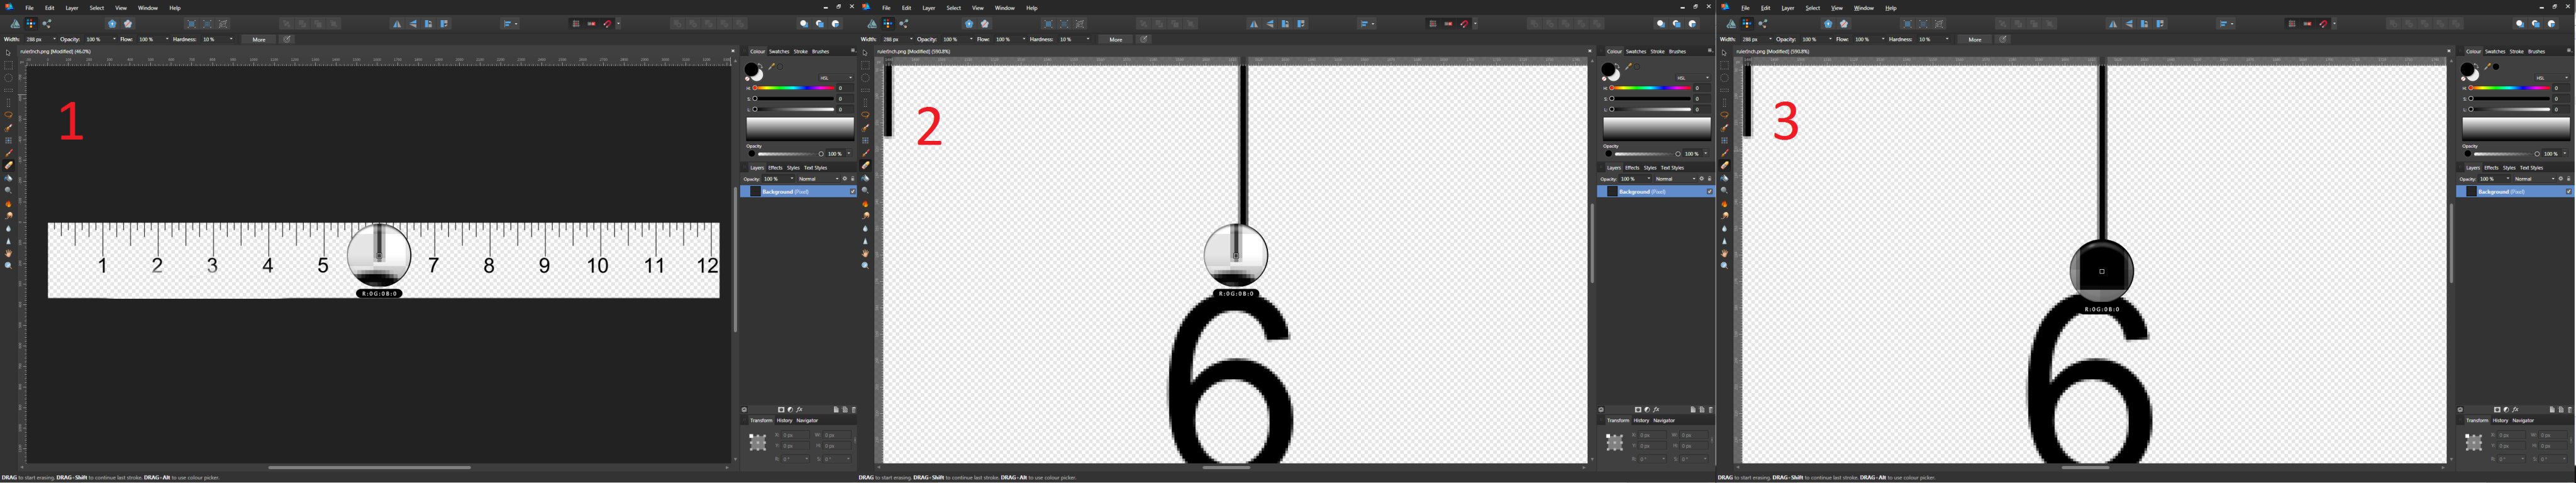Viewport: 2576px width, 483px height.
Task: Open the Layer menu in the middle window
Action: (929, 8)
